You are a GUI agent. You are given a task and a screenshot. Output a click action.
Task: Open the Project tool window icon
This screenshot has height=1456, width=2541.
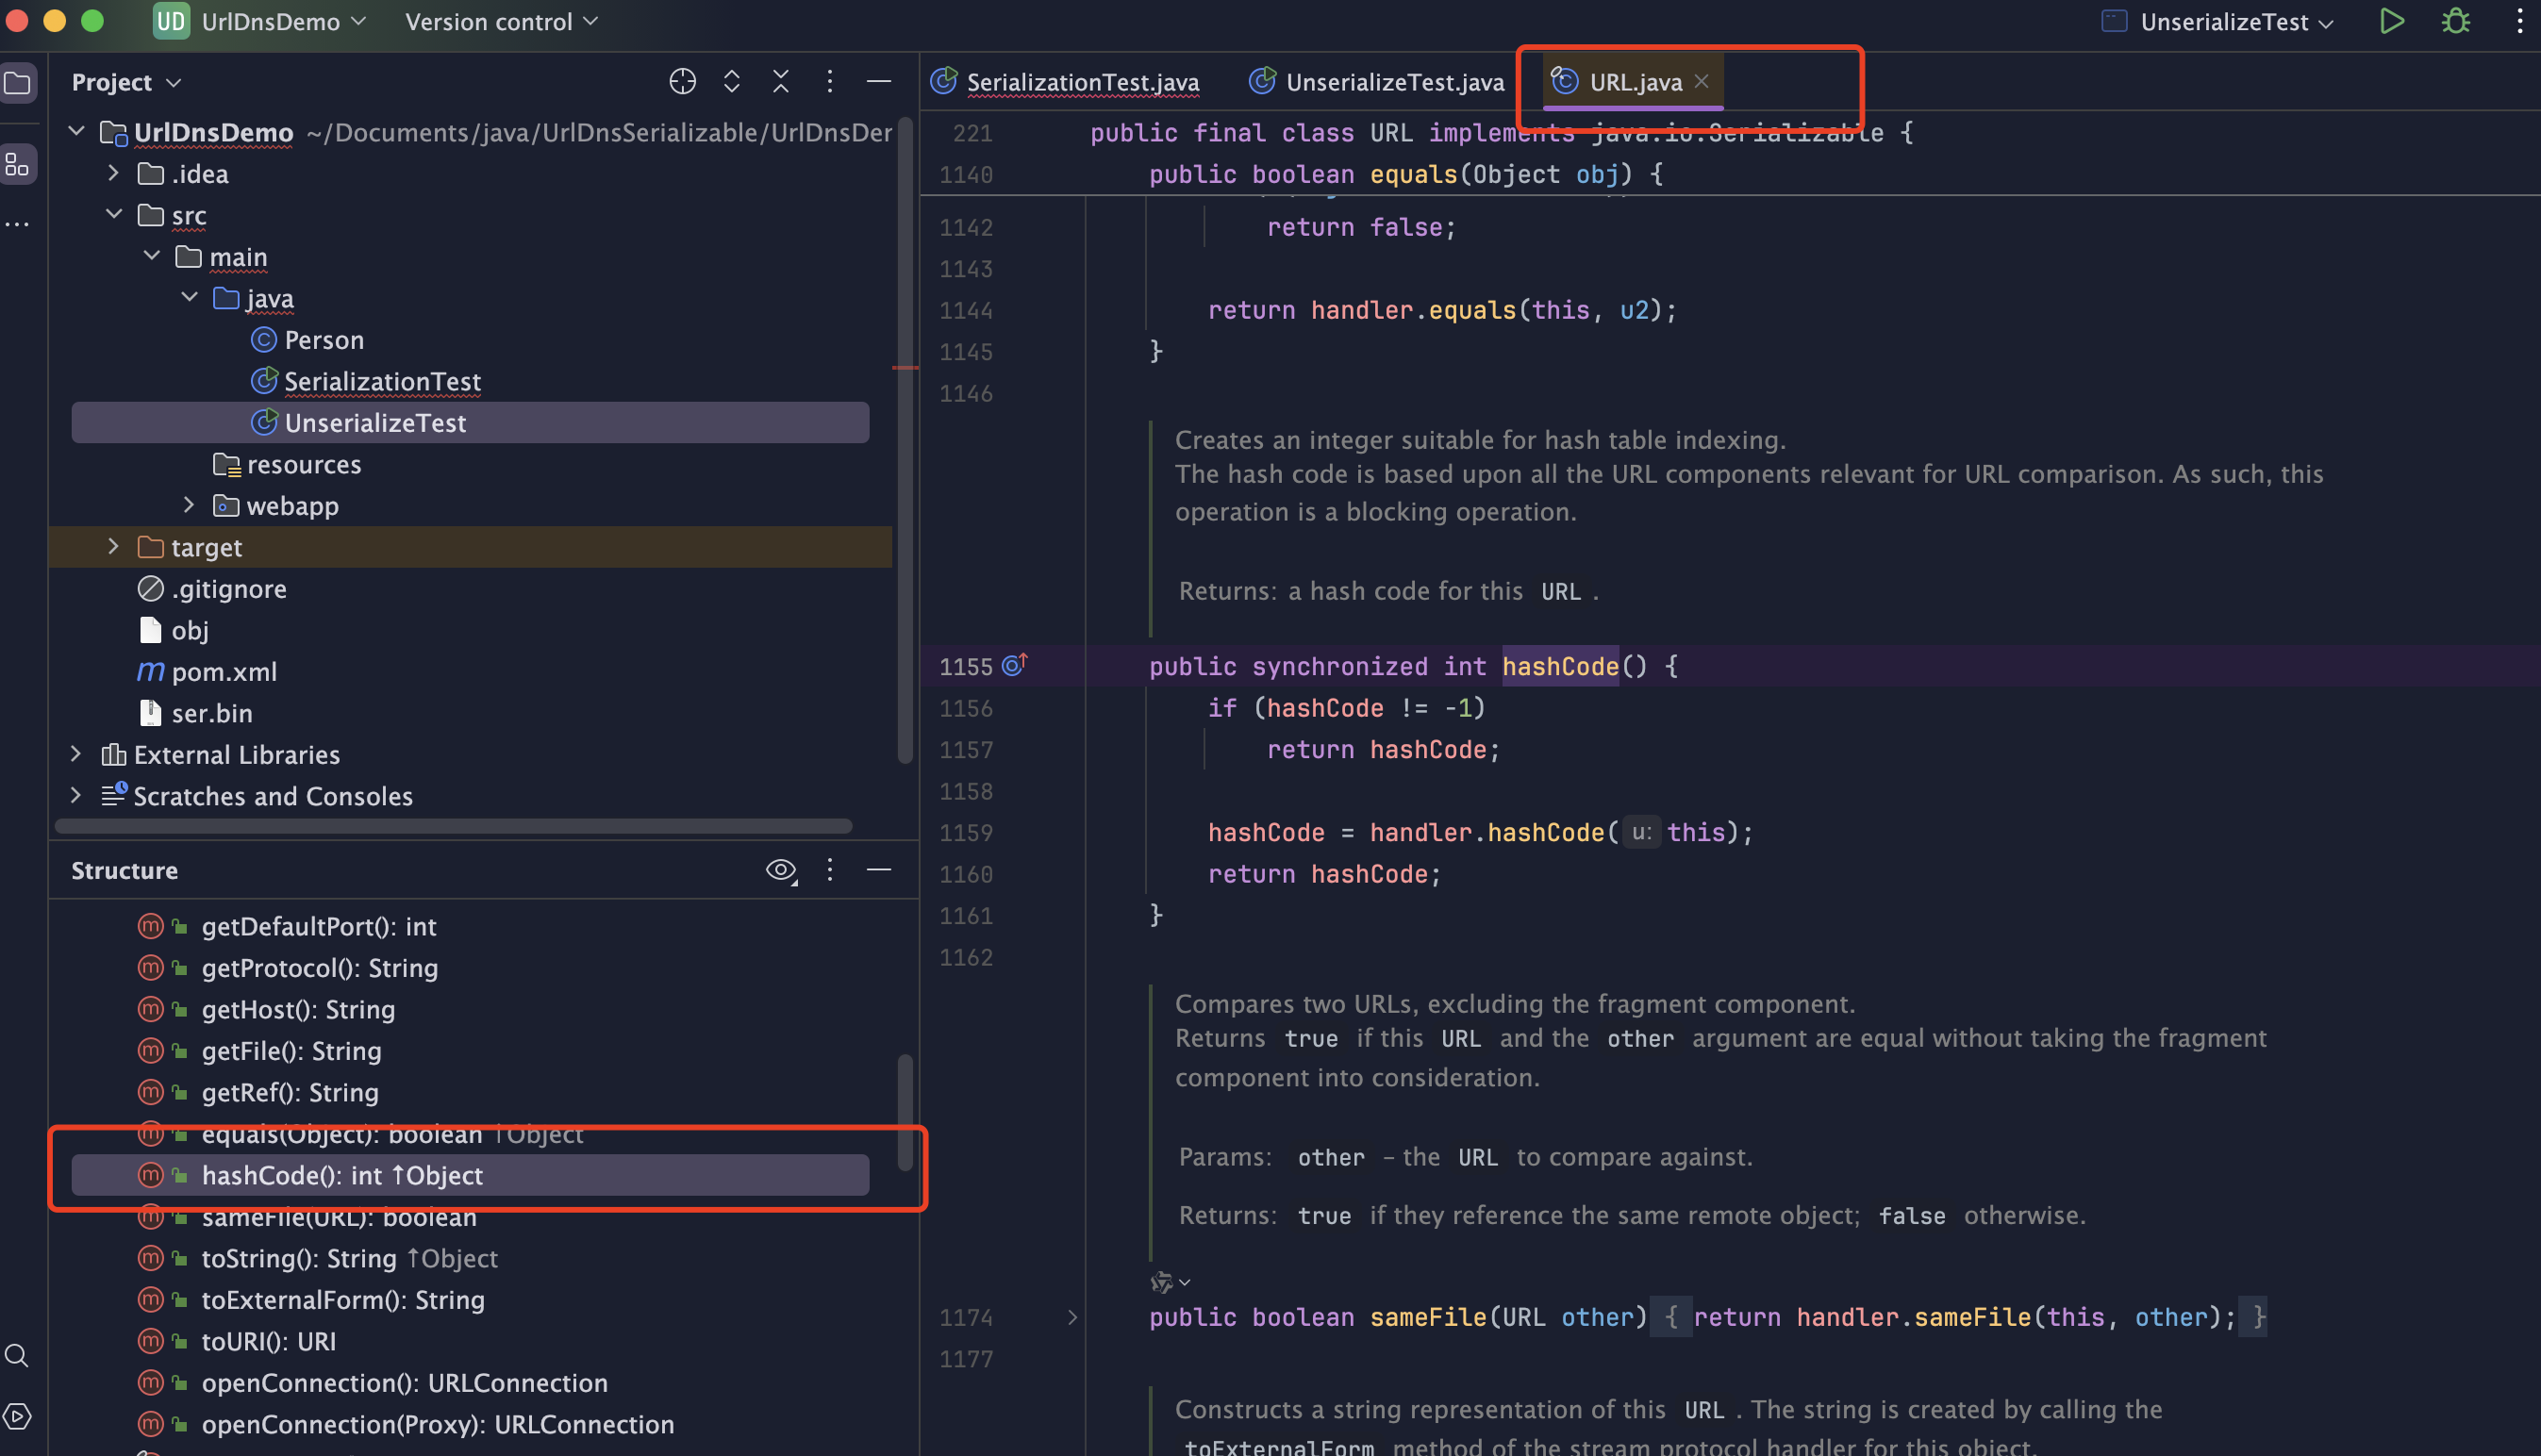pyautogui.click(x=18, y=82)
